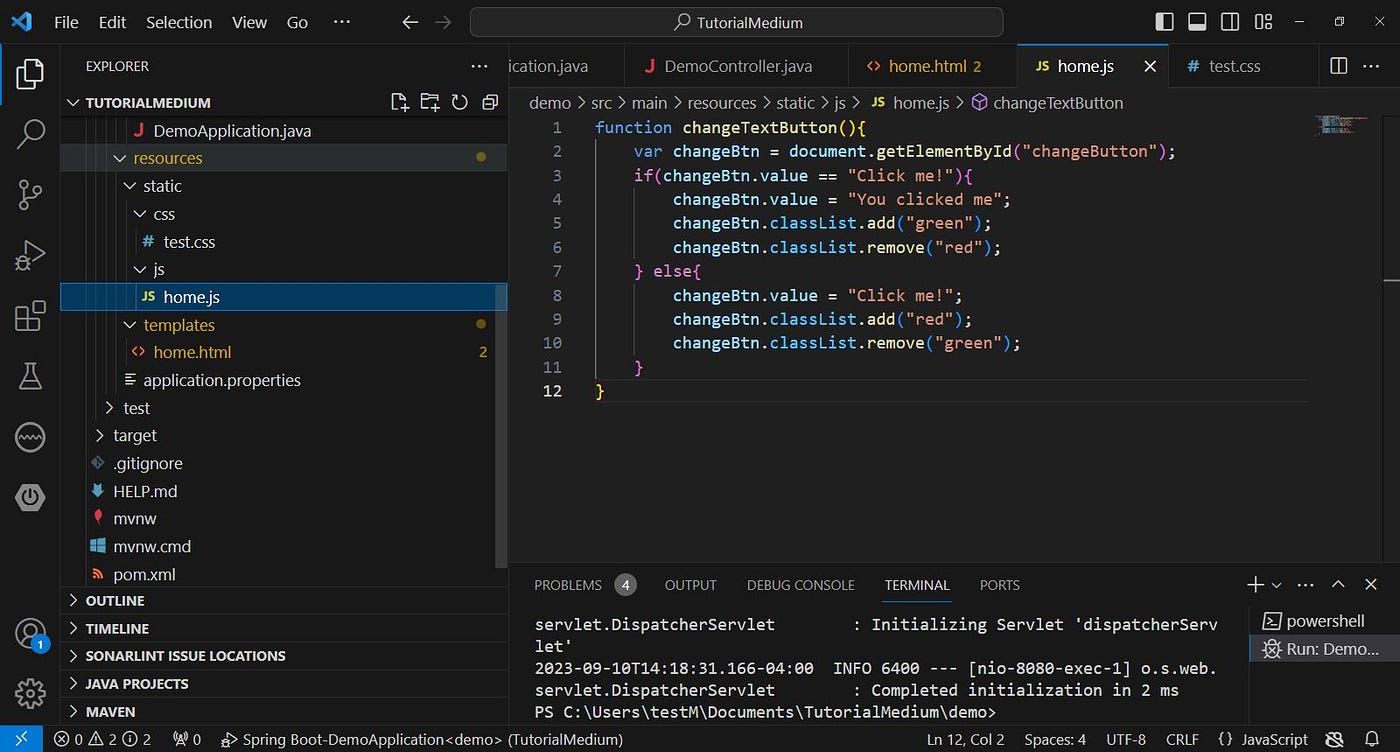This screenshot has height=752, width=1400.
Task: Switch to the DemoController.java tab
Action: [737, 66]
